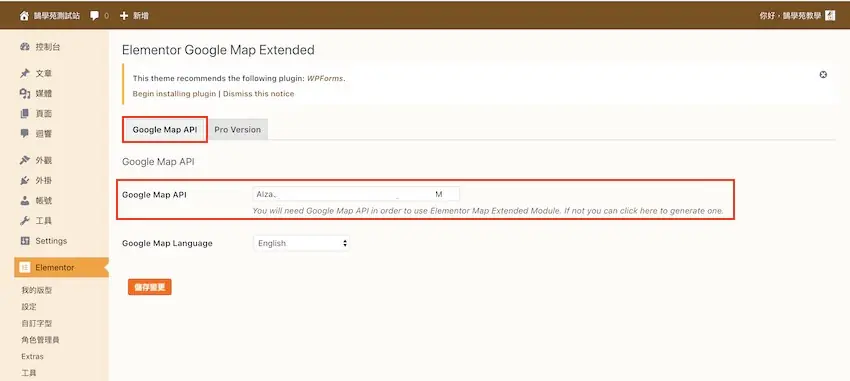
Task: Click the Begin installing plugin link
Action: 174,94
